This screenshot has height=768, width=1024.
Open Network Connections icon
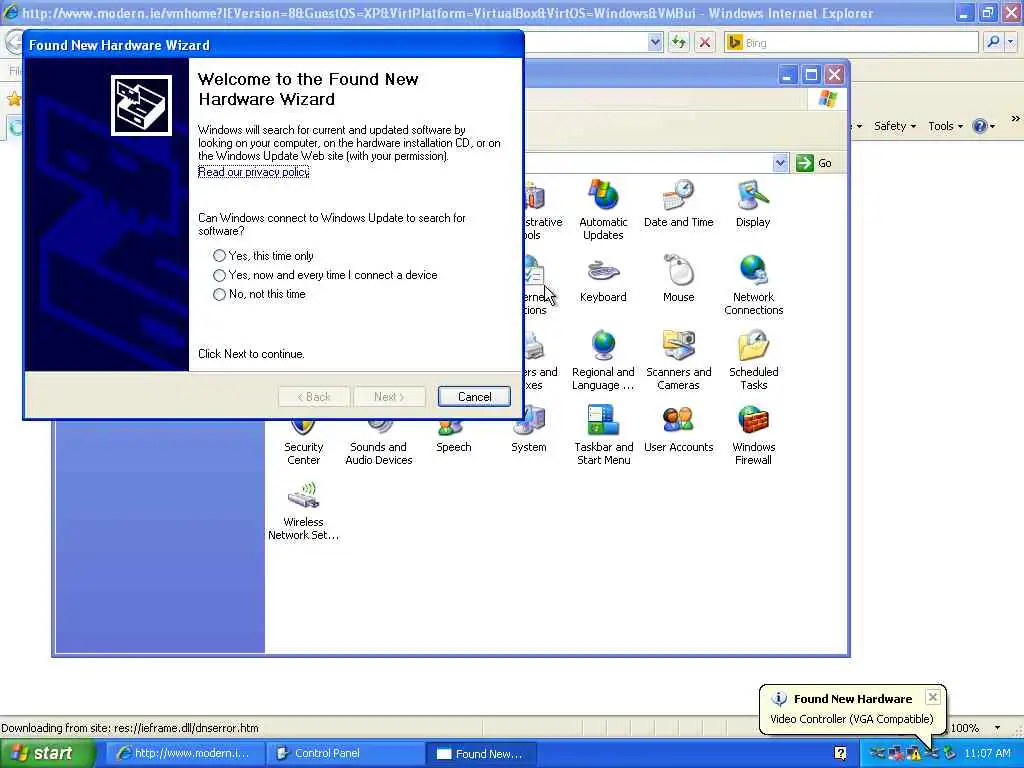(x=753, y=285)
